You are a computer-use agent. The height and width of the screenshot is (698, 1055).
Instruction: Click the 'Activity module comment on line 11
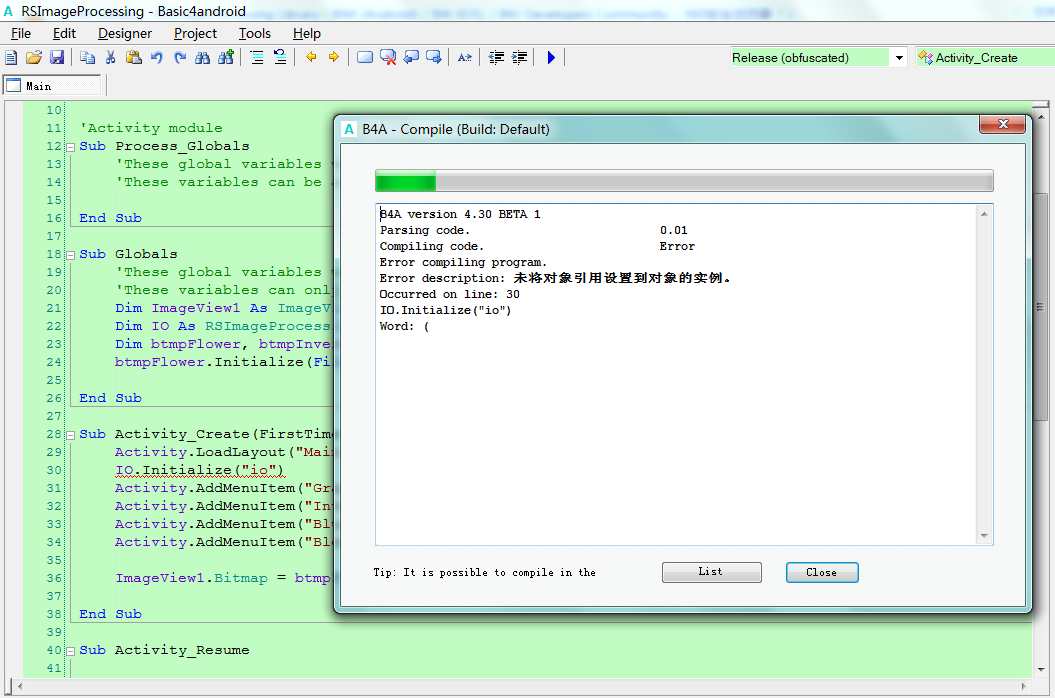point(151,128)
